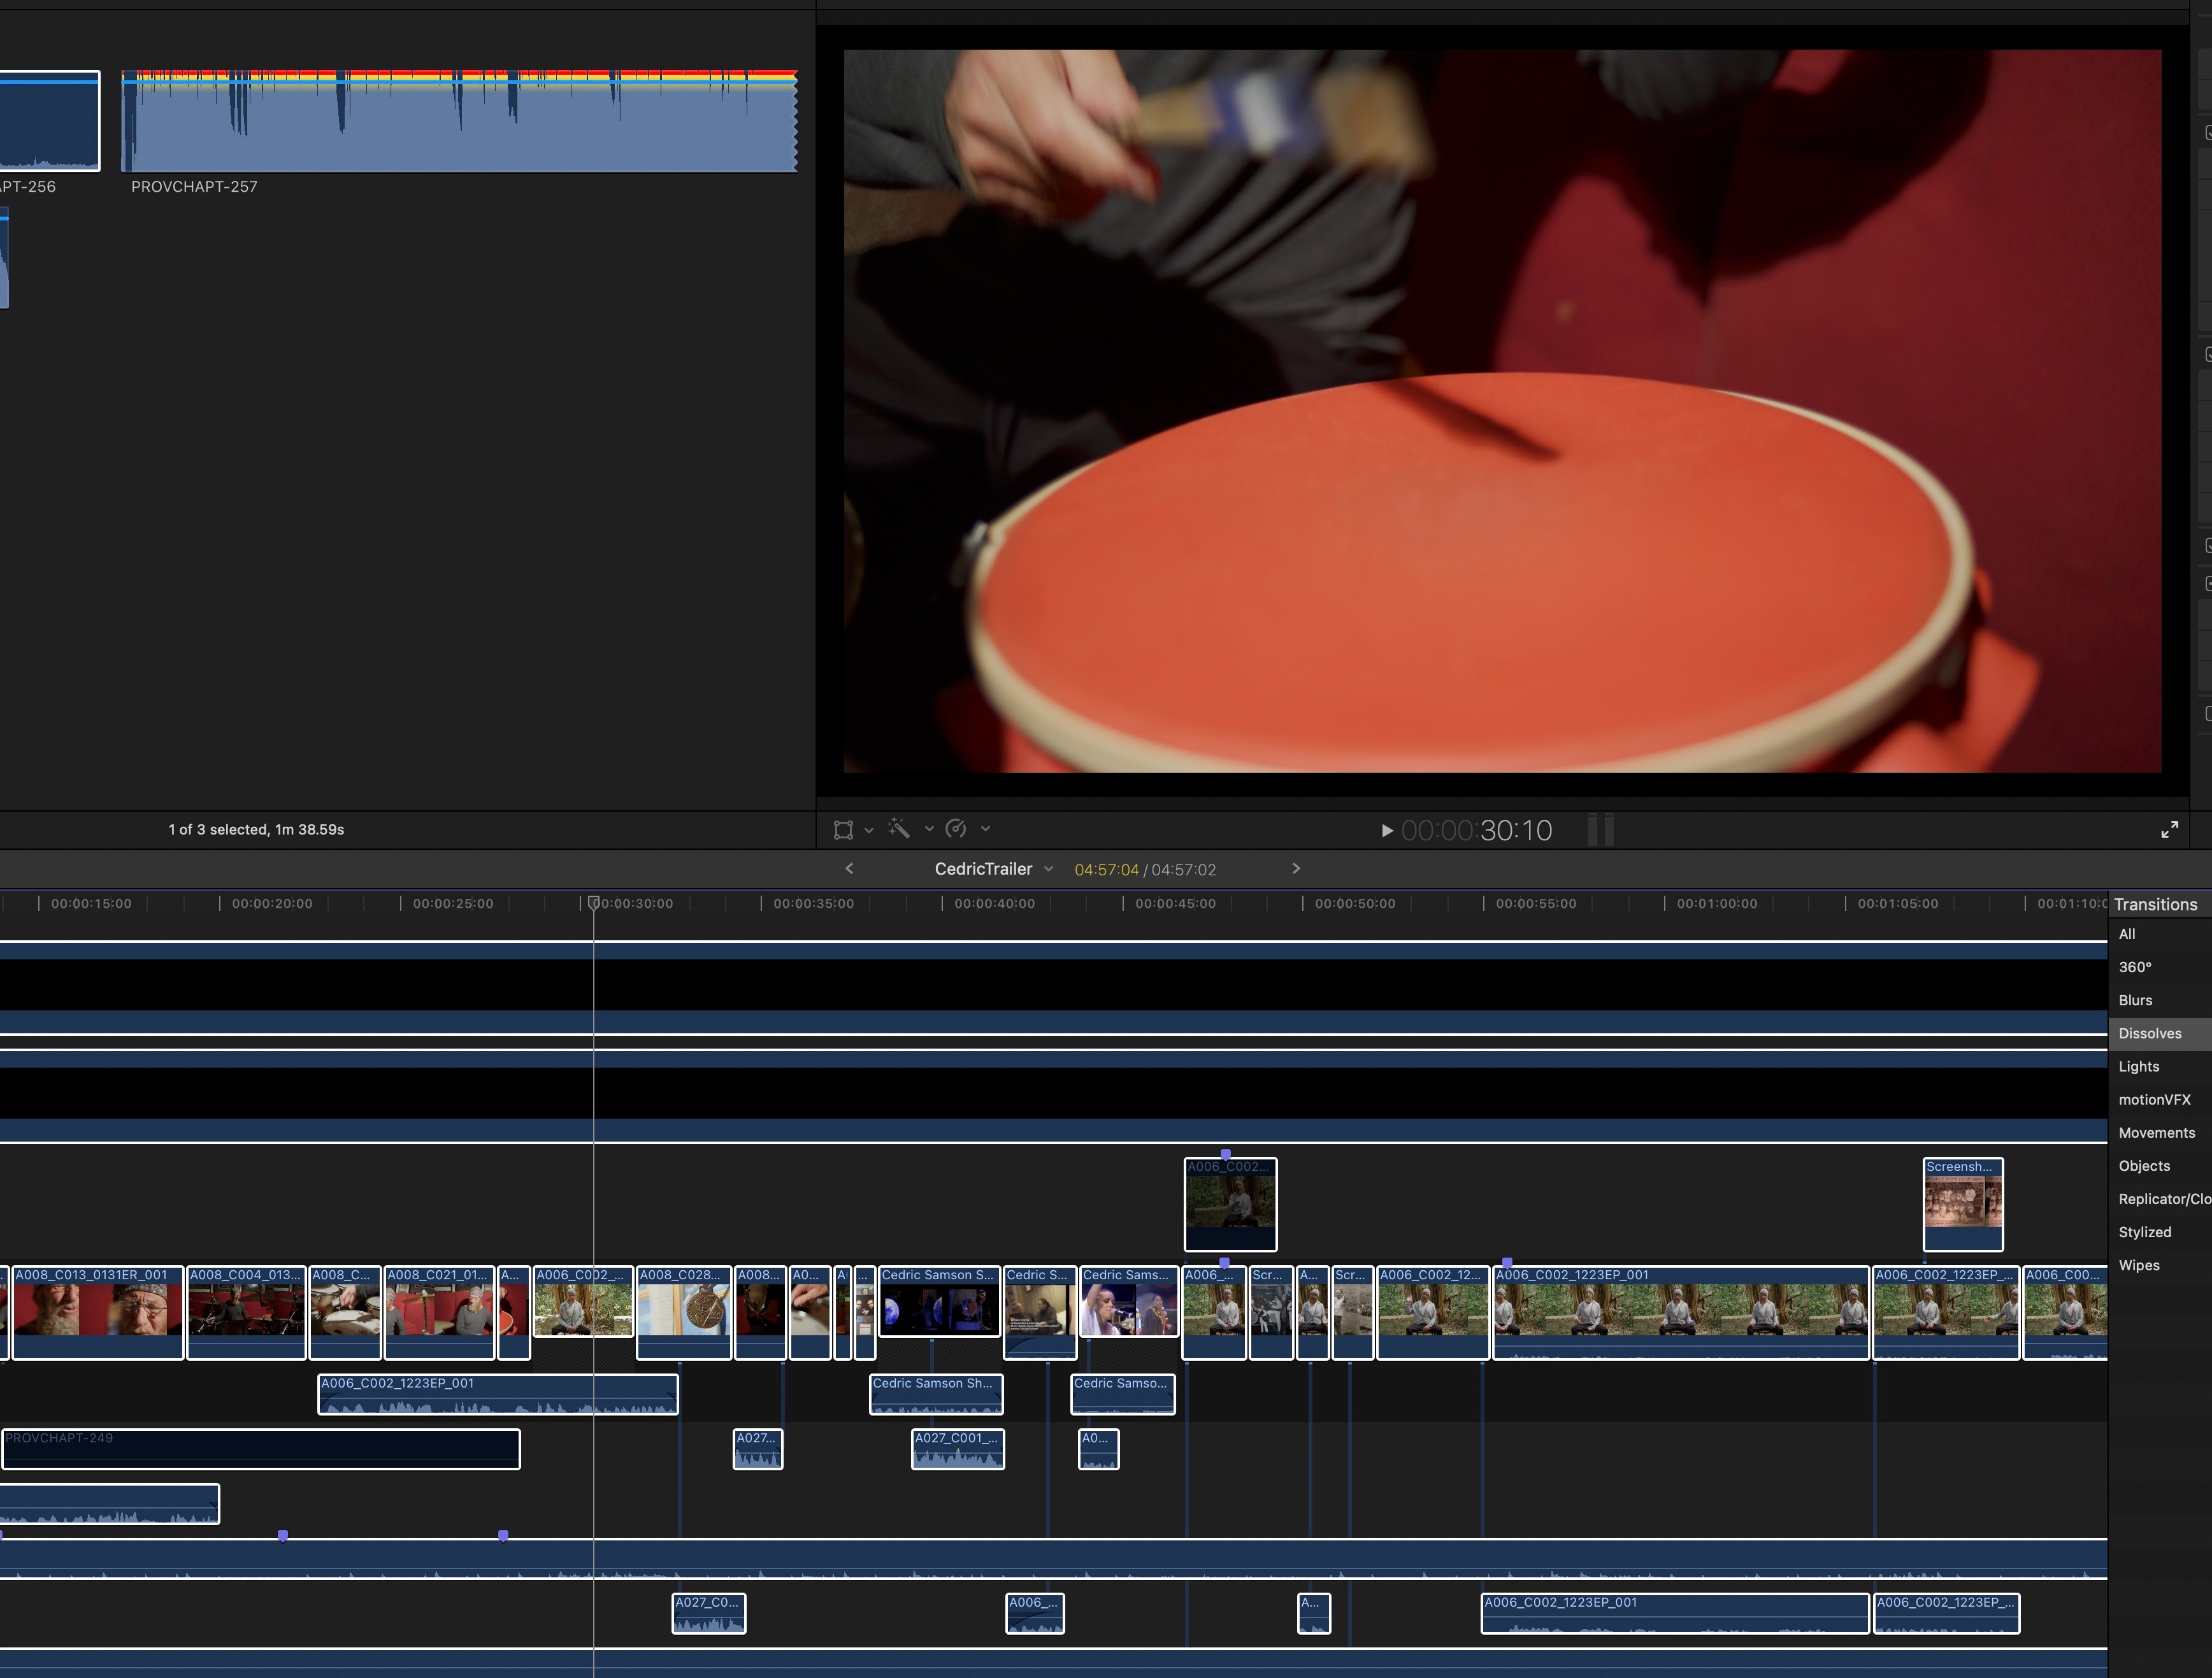
Task: Click the retime speedometer icon
Action: coord(956,828)
